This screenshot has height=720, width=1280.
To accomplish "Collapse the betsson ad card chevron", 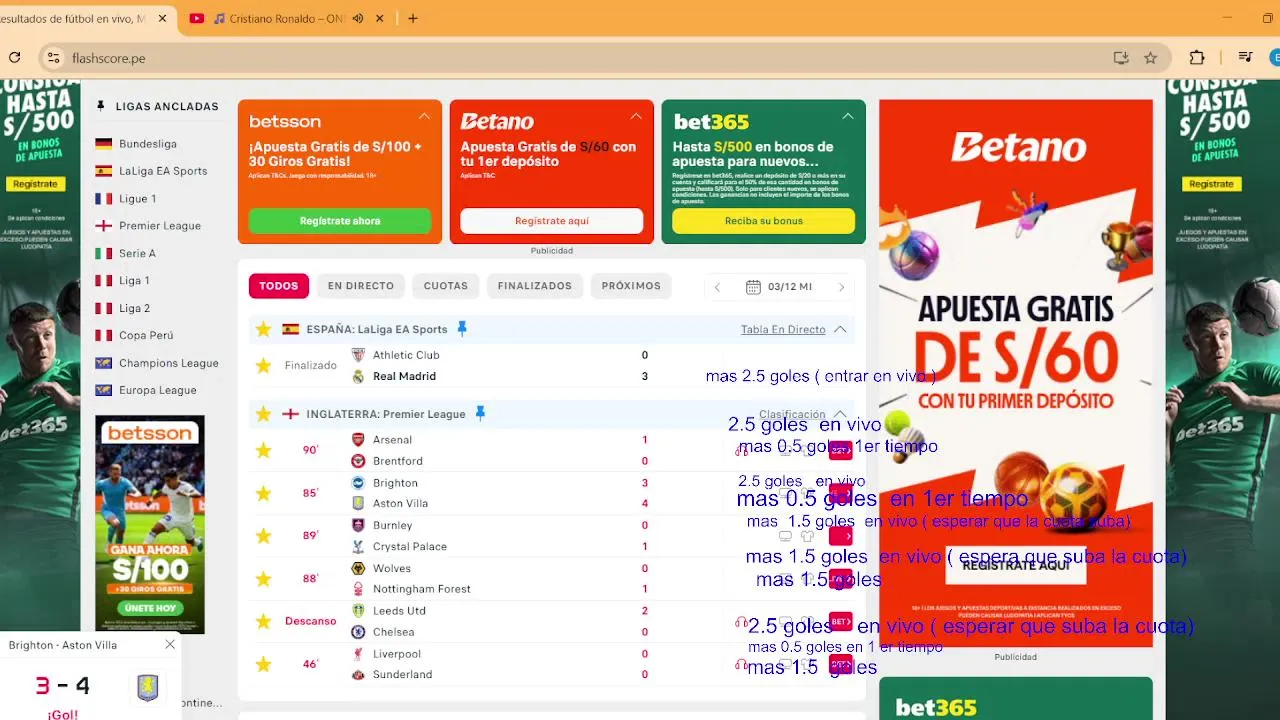I will pos(424,116).
